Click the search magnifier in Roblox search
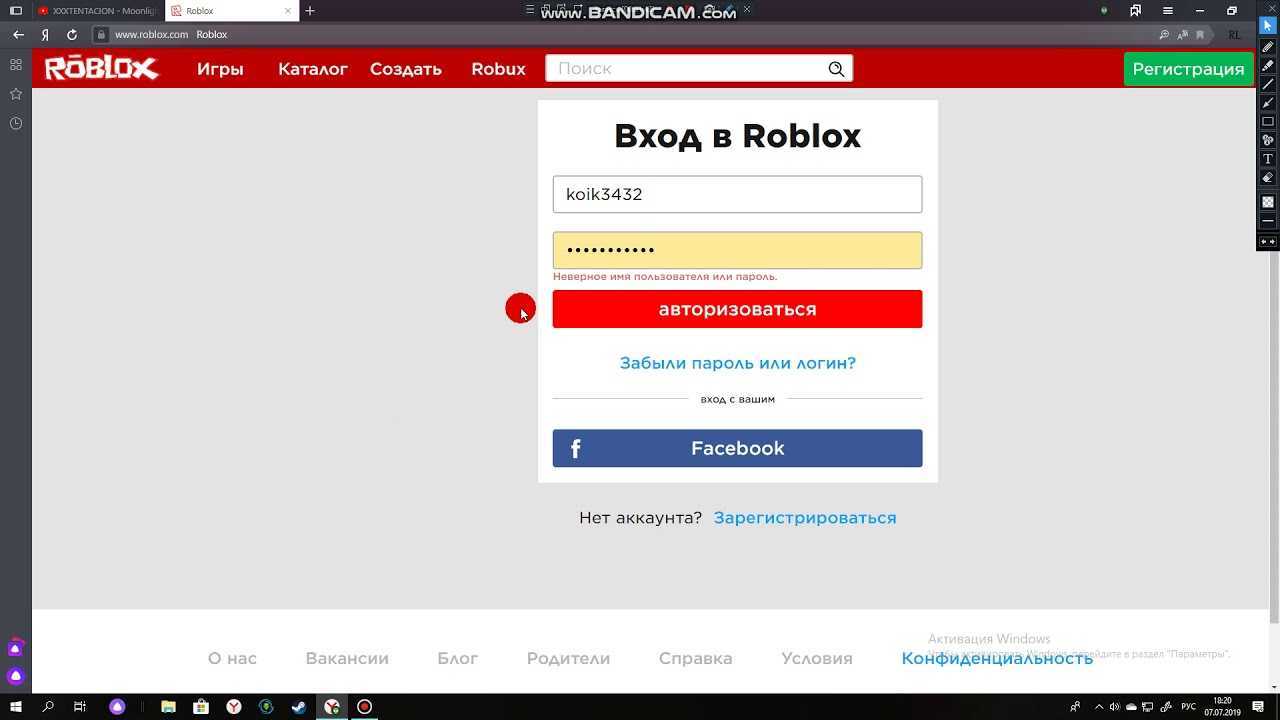 836,69
